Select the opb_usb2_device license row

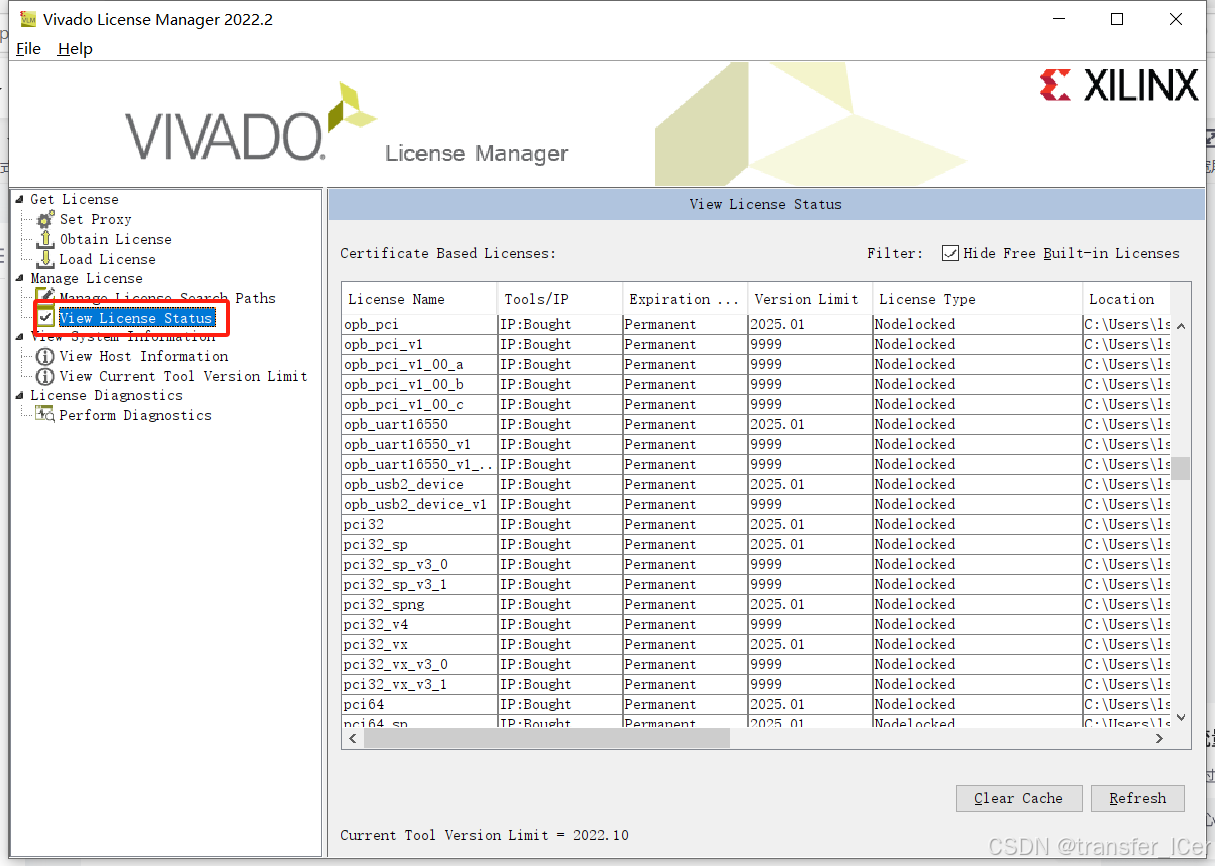756,484
